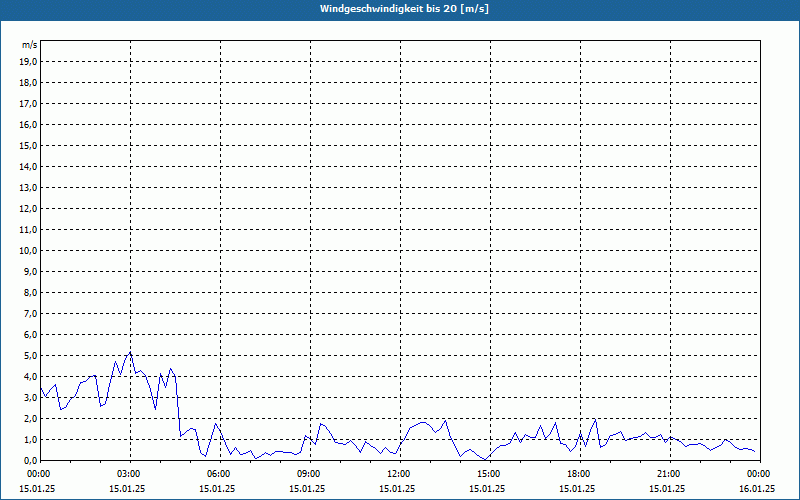The height and width of the screenshot is (500, 800).
Task: Choose the "9,0" y-axis value
Action: click(x=30, y=271)
